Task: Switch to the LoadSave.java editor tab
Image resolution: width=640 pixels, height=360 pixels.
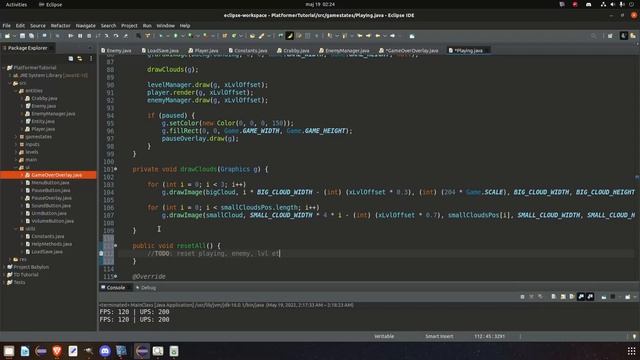Action: click(x=160, y=51)
